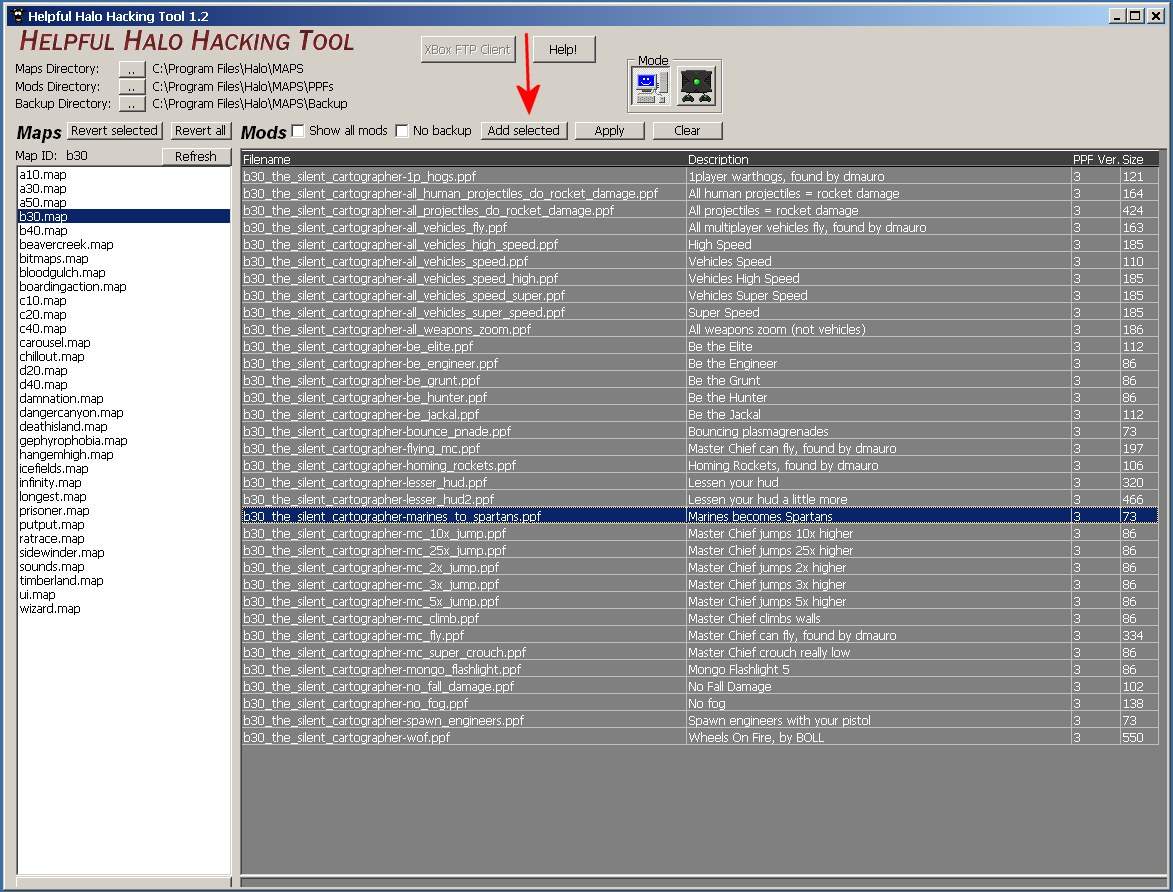Select a30.map in maps list
The height and width of the screenshot is (892, 1173).
(124, 189)
